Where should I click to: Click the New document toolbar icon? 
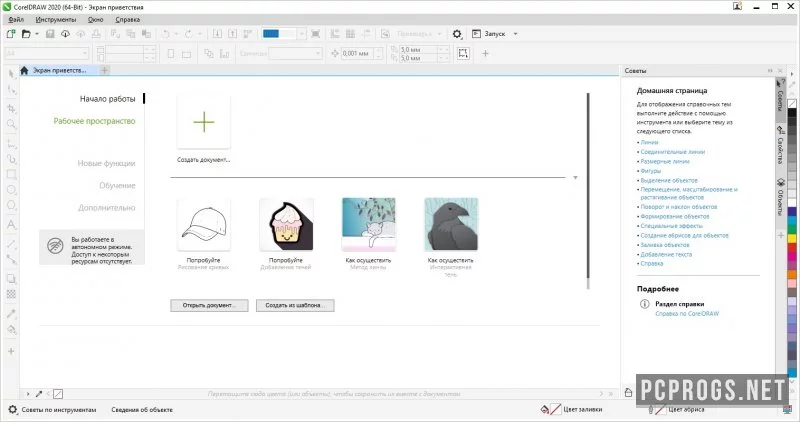[x=11, y=34]
